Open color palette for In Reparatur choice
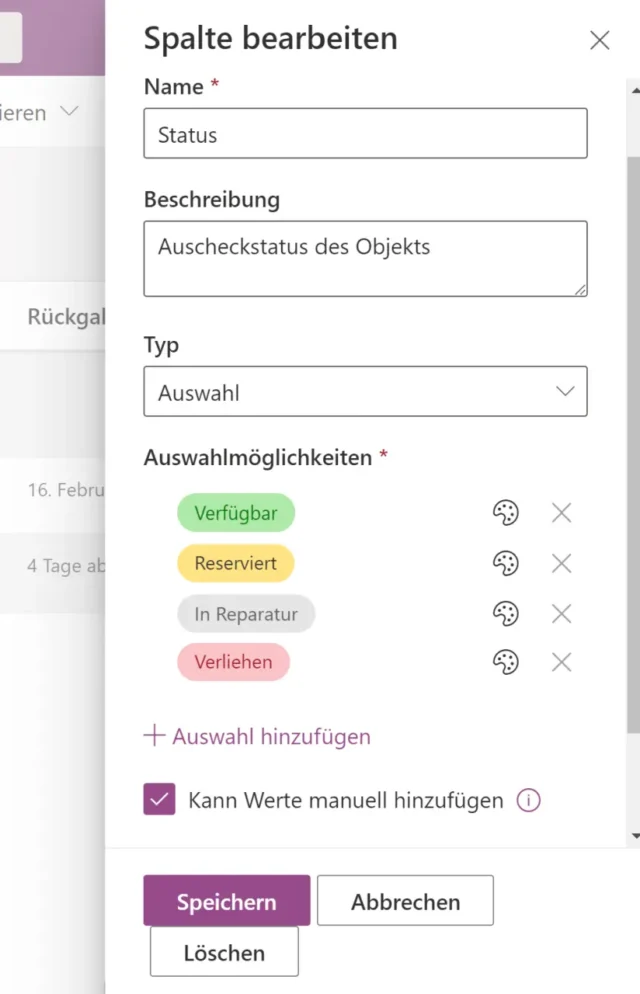The height and width of the screenshot is (994, 640). tap(506, 613)
